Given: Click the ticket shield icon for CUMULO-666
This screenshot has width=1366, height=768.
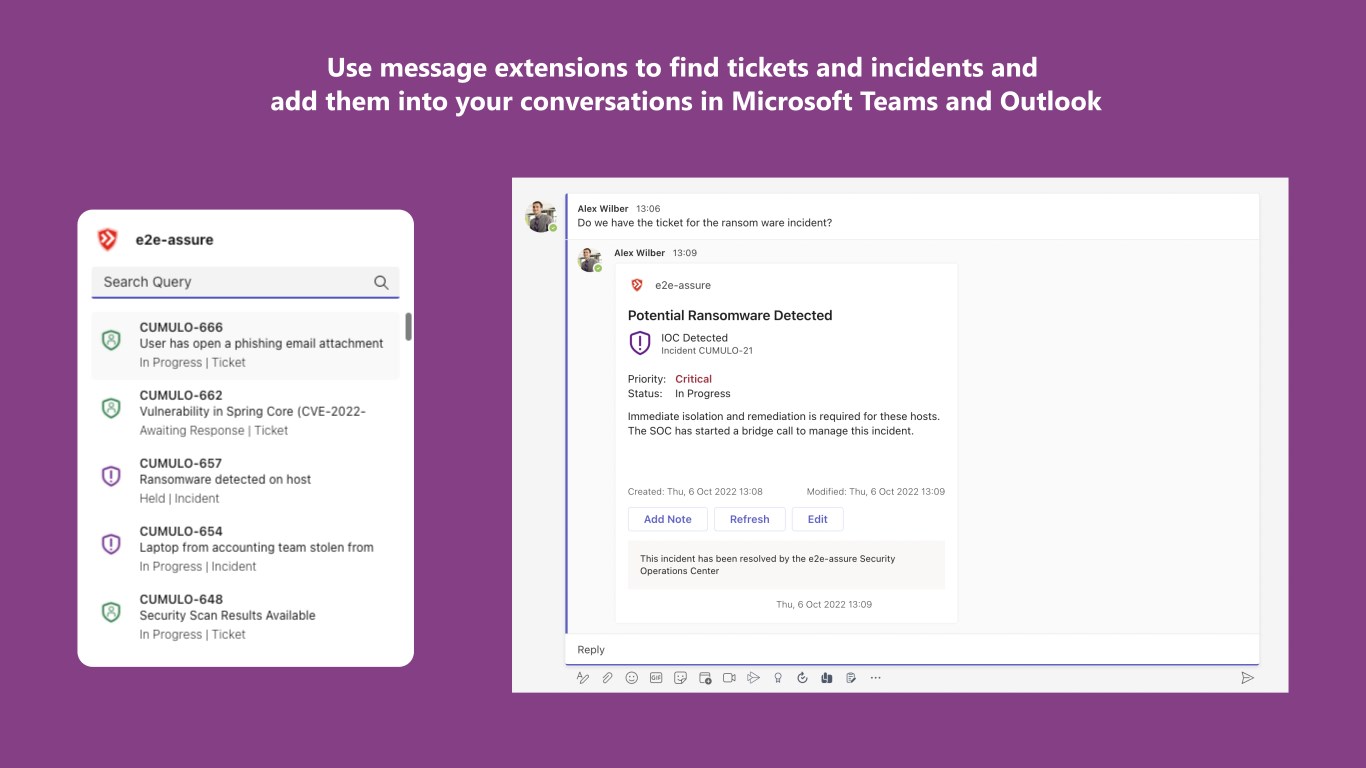Looking at the screenshot, I should pos(111,340).
